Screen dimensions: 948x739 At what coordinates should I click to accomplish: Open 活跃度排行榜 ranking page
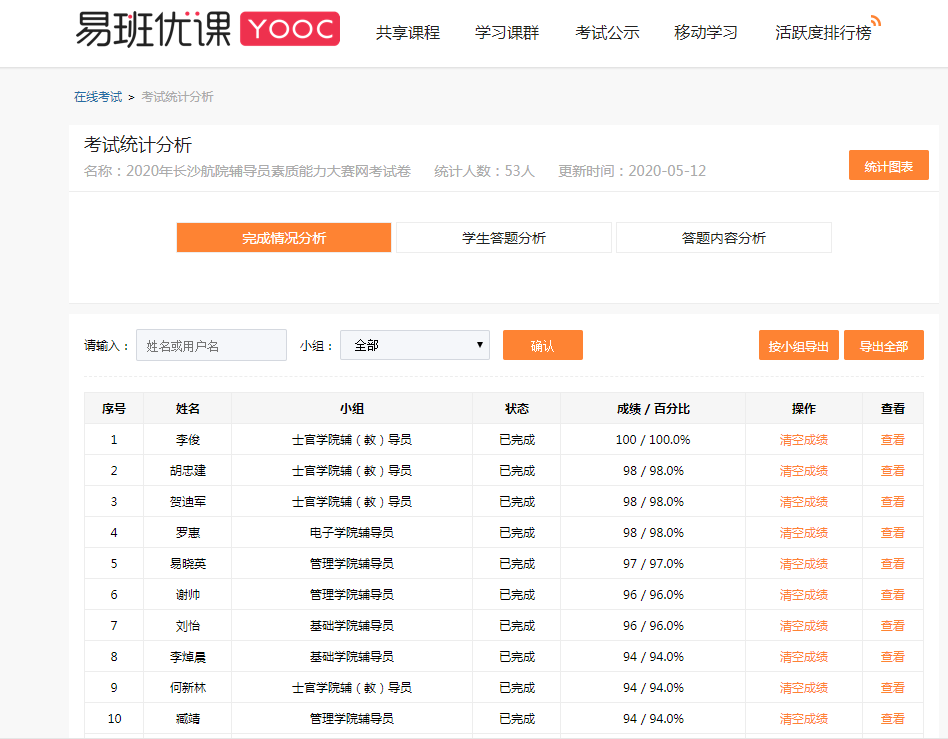pos(823,33)
